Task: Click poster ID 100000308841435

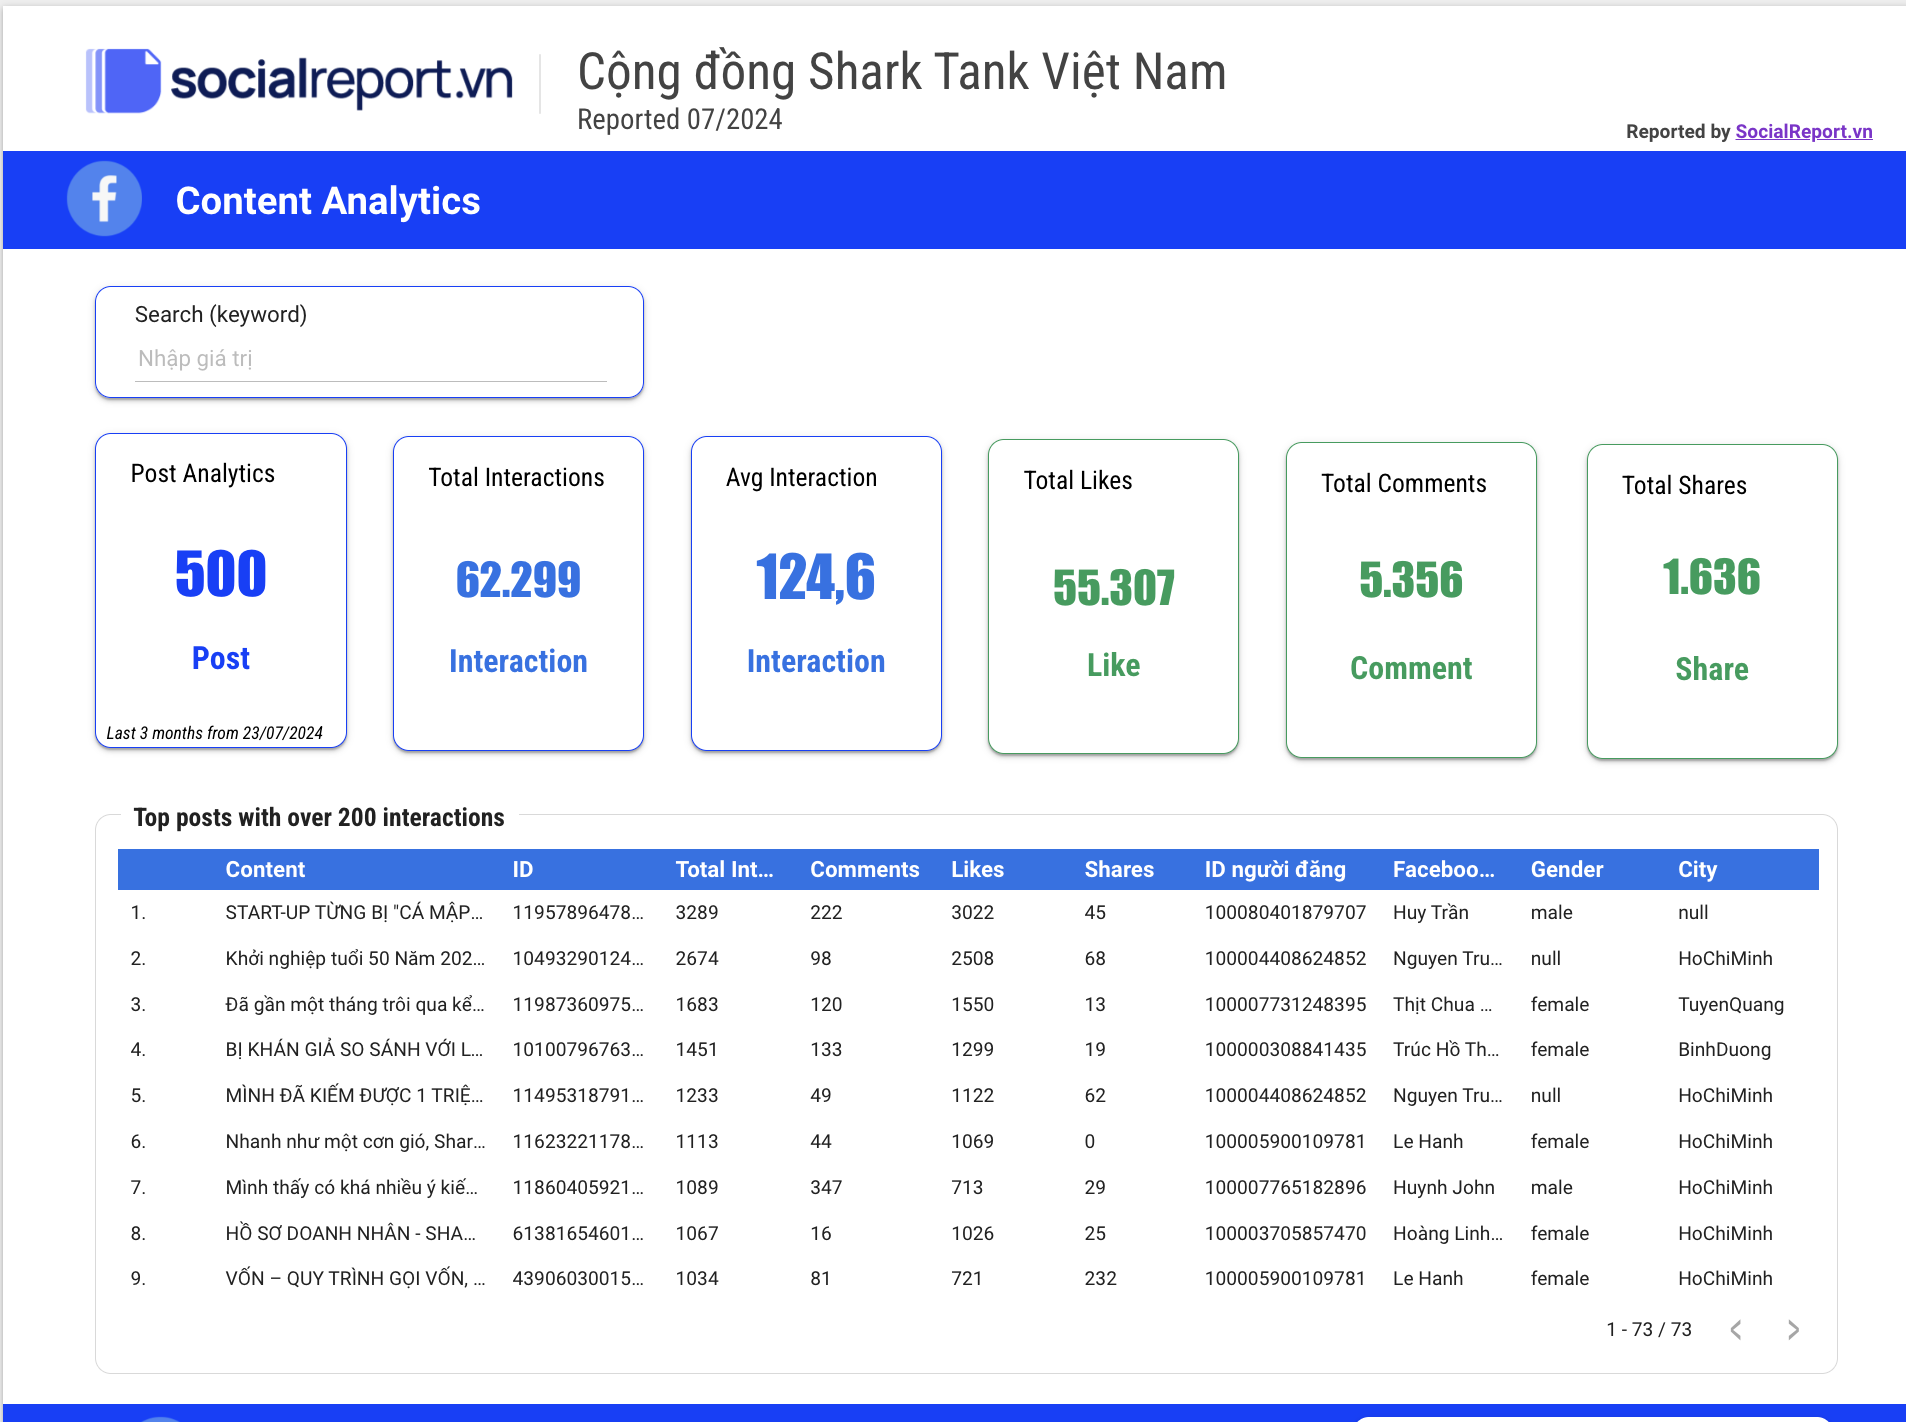Action: (1285, 1049)
